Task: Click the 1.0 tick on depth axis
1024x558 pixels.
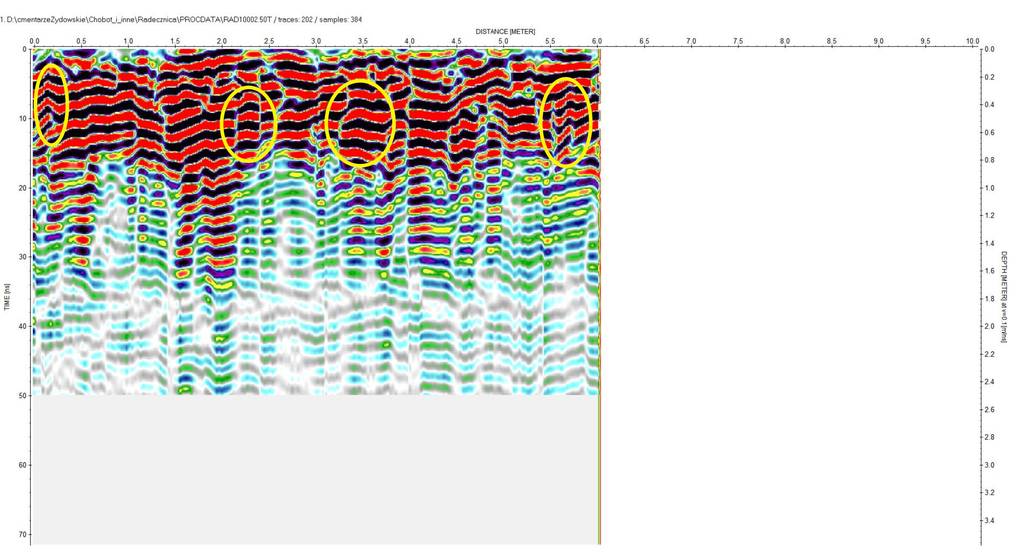Action: point(989,188)
